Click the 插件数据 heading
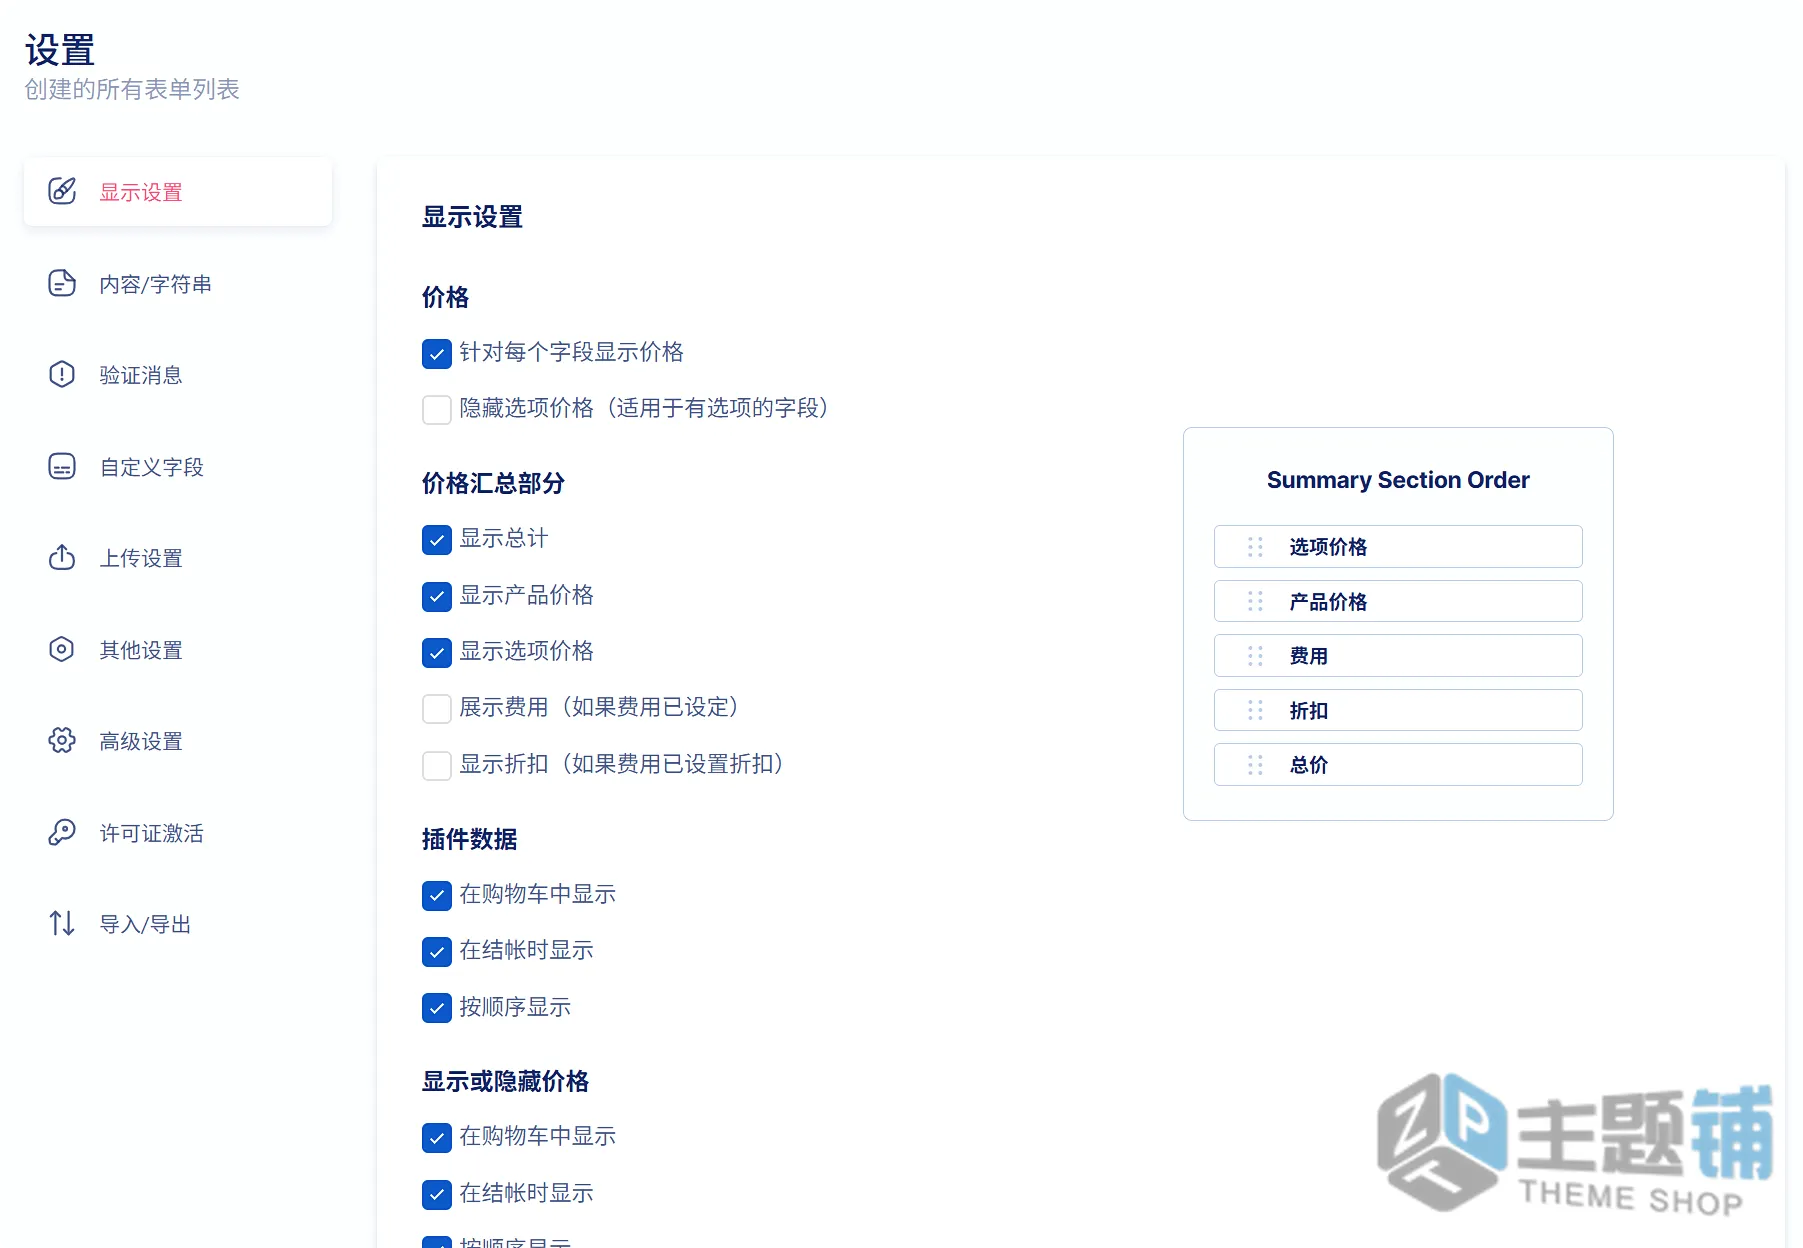This screenshot has width=1803, height=1248. click(469, 839)
